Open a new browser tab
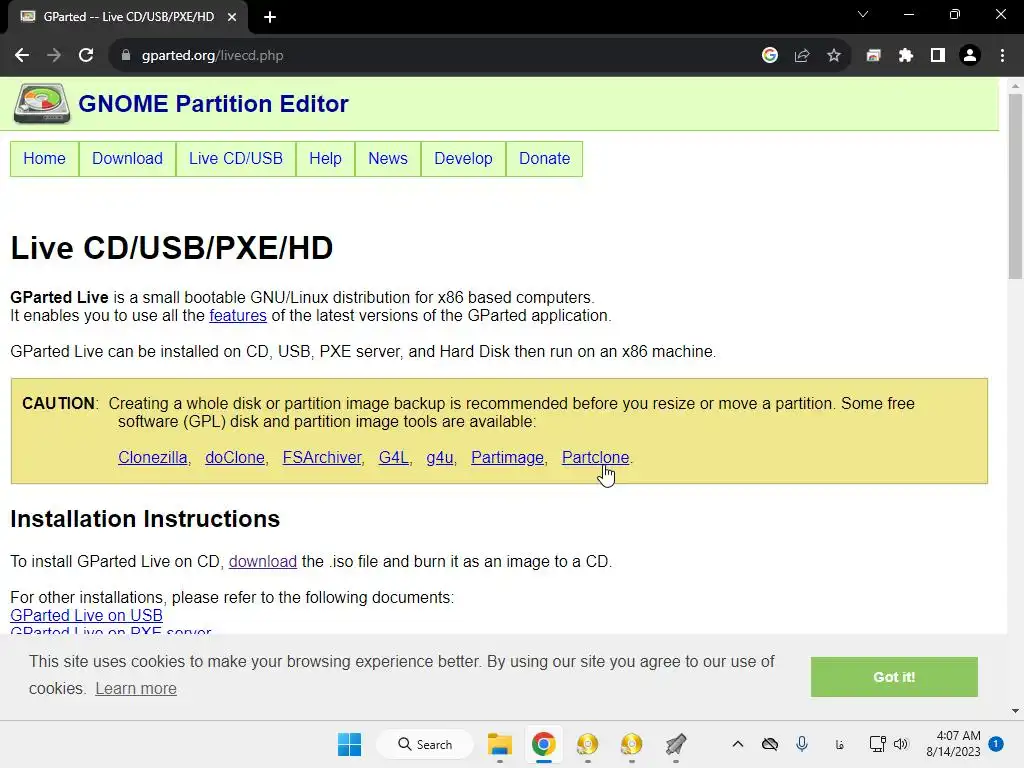 click(270, 17)
